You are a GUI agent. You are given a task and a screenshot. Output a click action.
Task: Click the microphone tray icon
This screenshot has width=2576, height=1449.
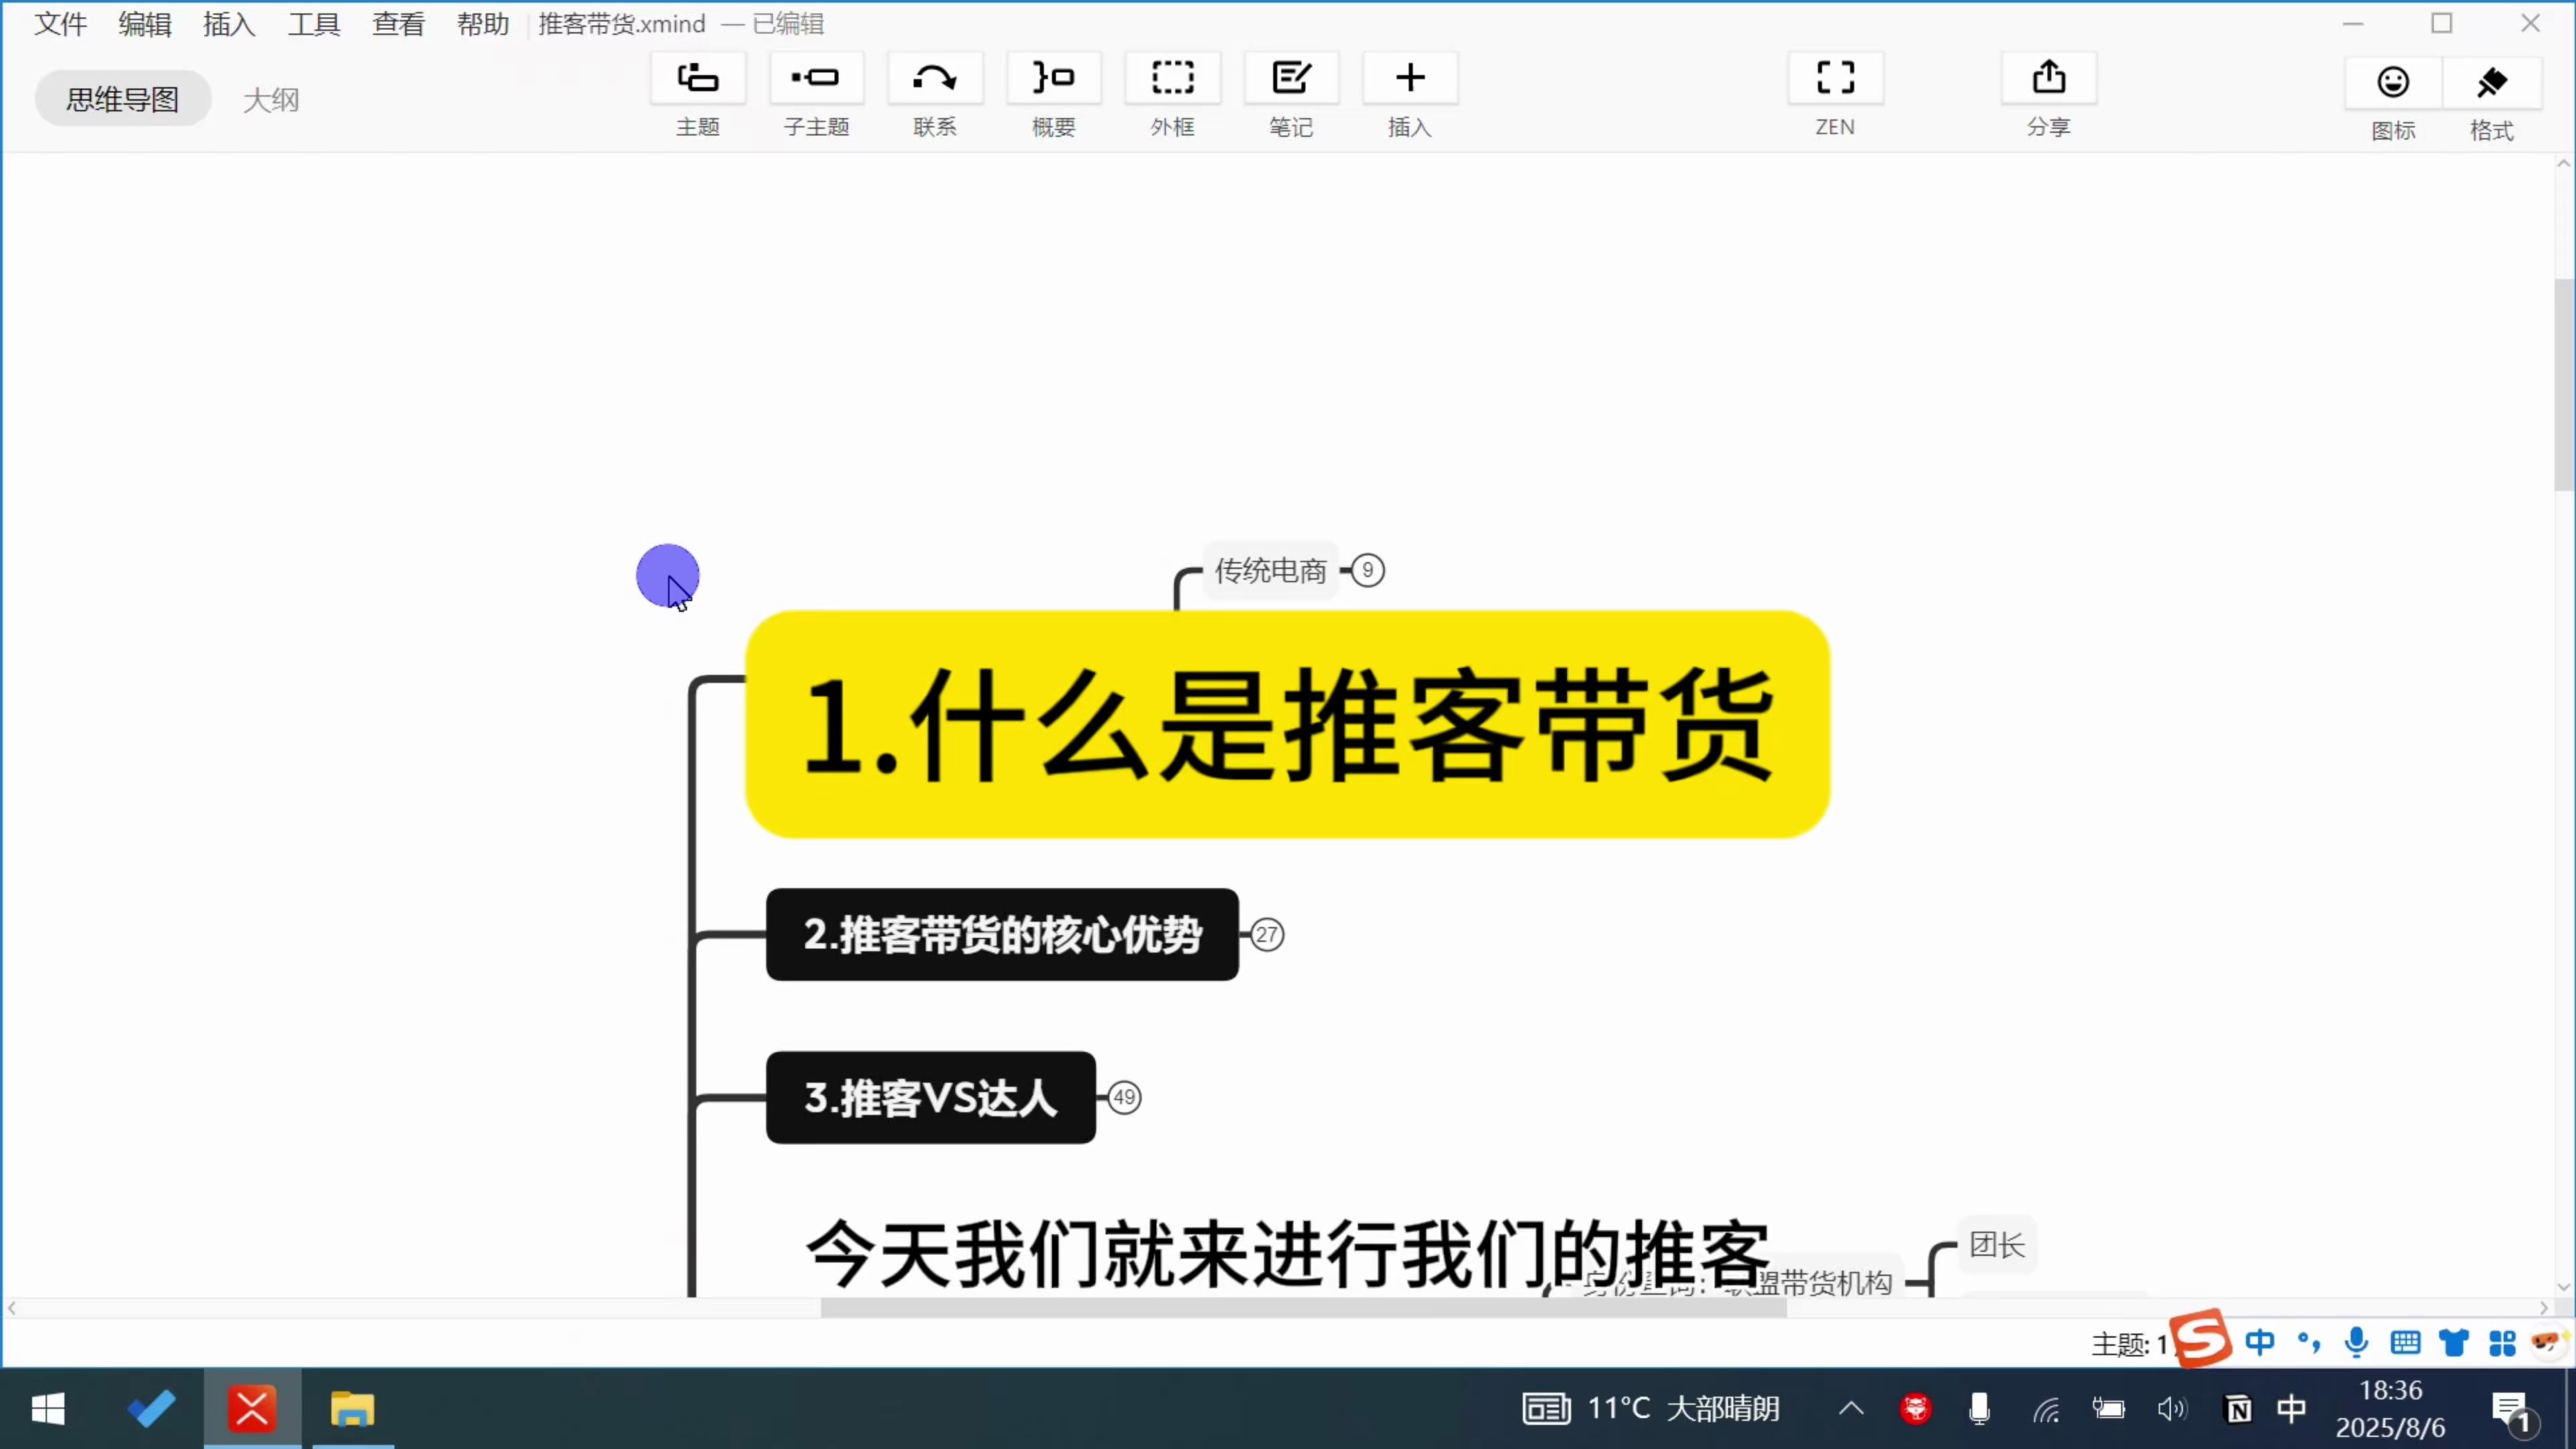1979,1409
